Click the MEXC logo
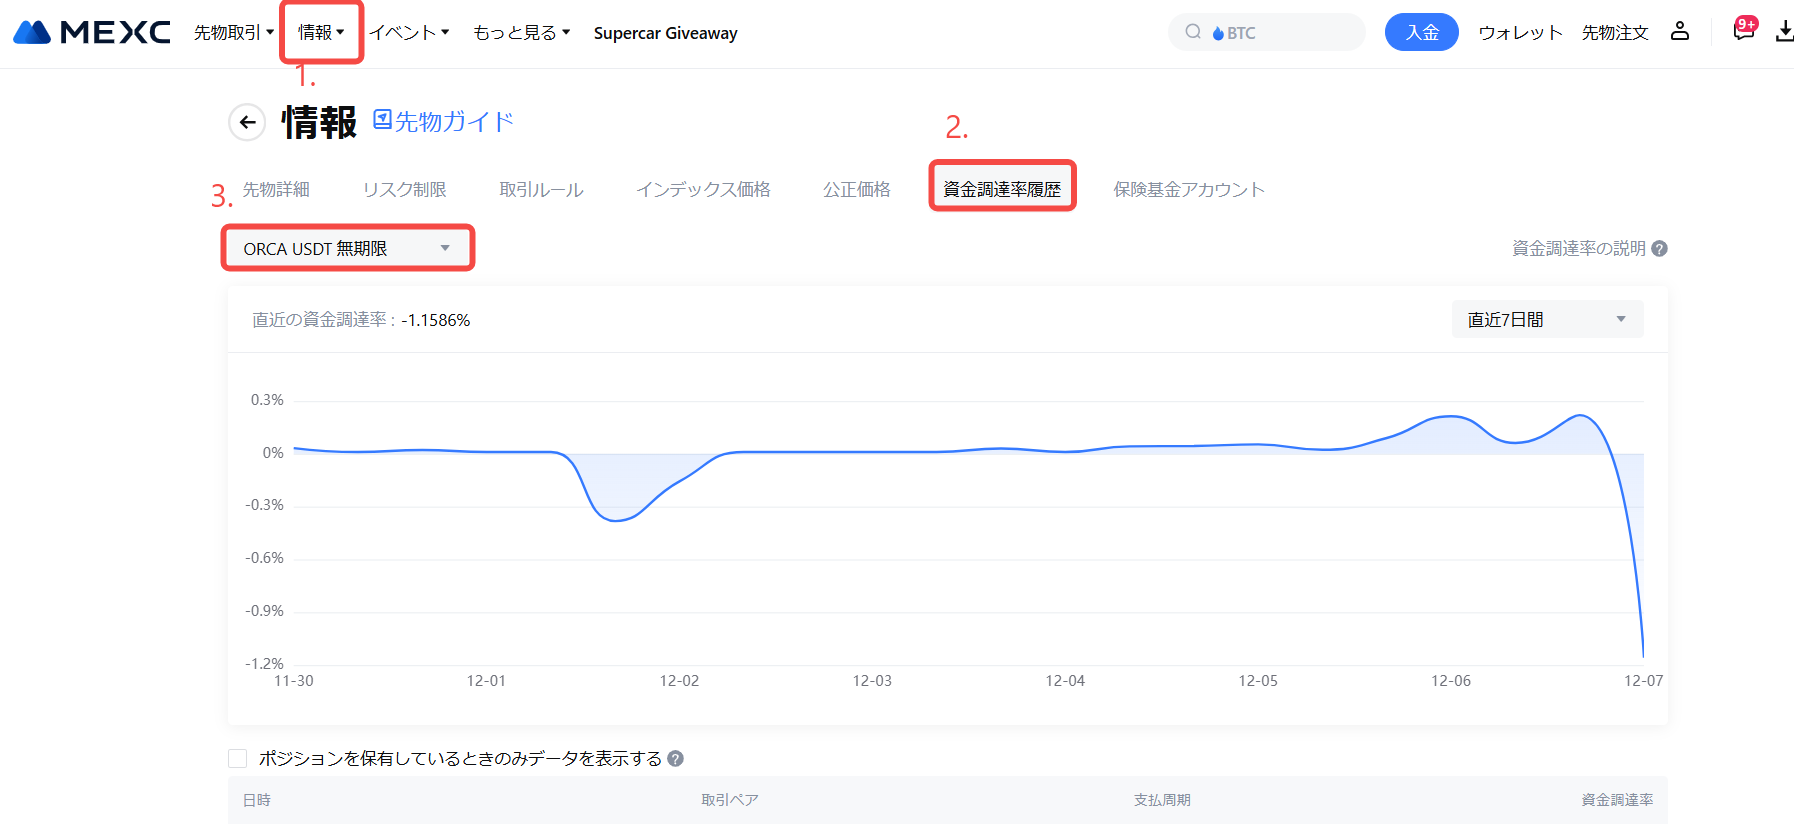This screenshot has height=830, width=1794. (92, 32)
